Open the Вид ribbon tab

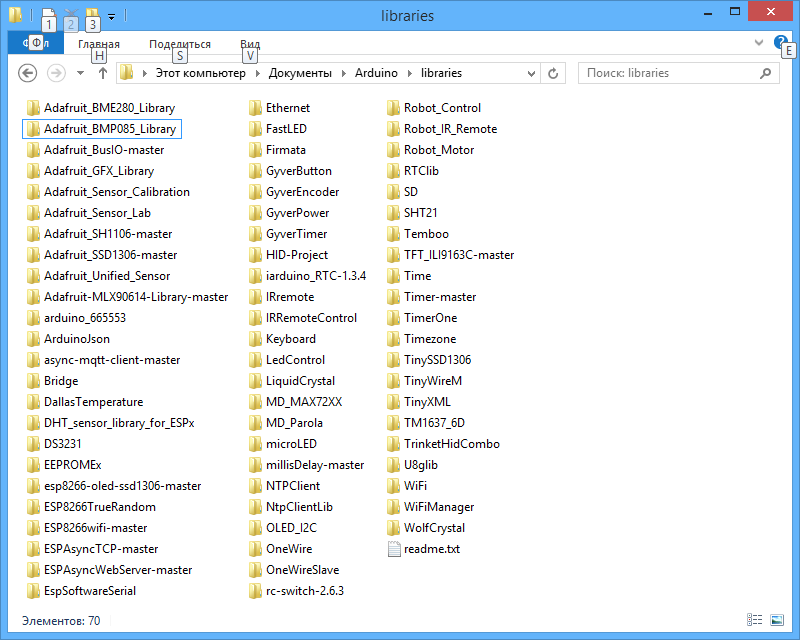click(x=250, y=44)
